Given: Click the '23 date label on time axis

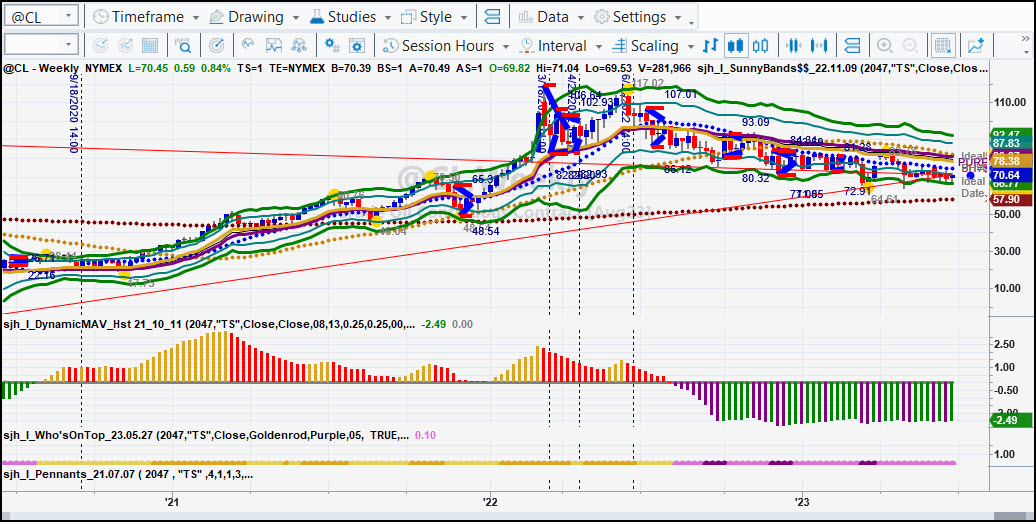Looking at the screenshot, I should coord(802,502).
